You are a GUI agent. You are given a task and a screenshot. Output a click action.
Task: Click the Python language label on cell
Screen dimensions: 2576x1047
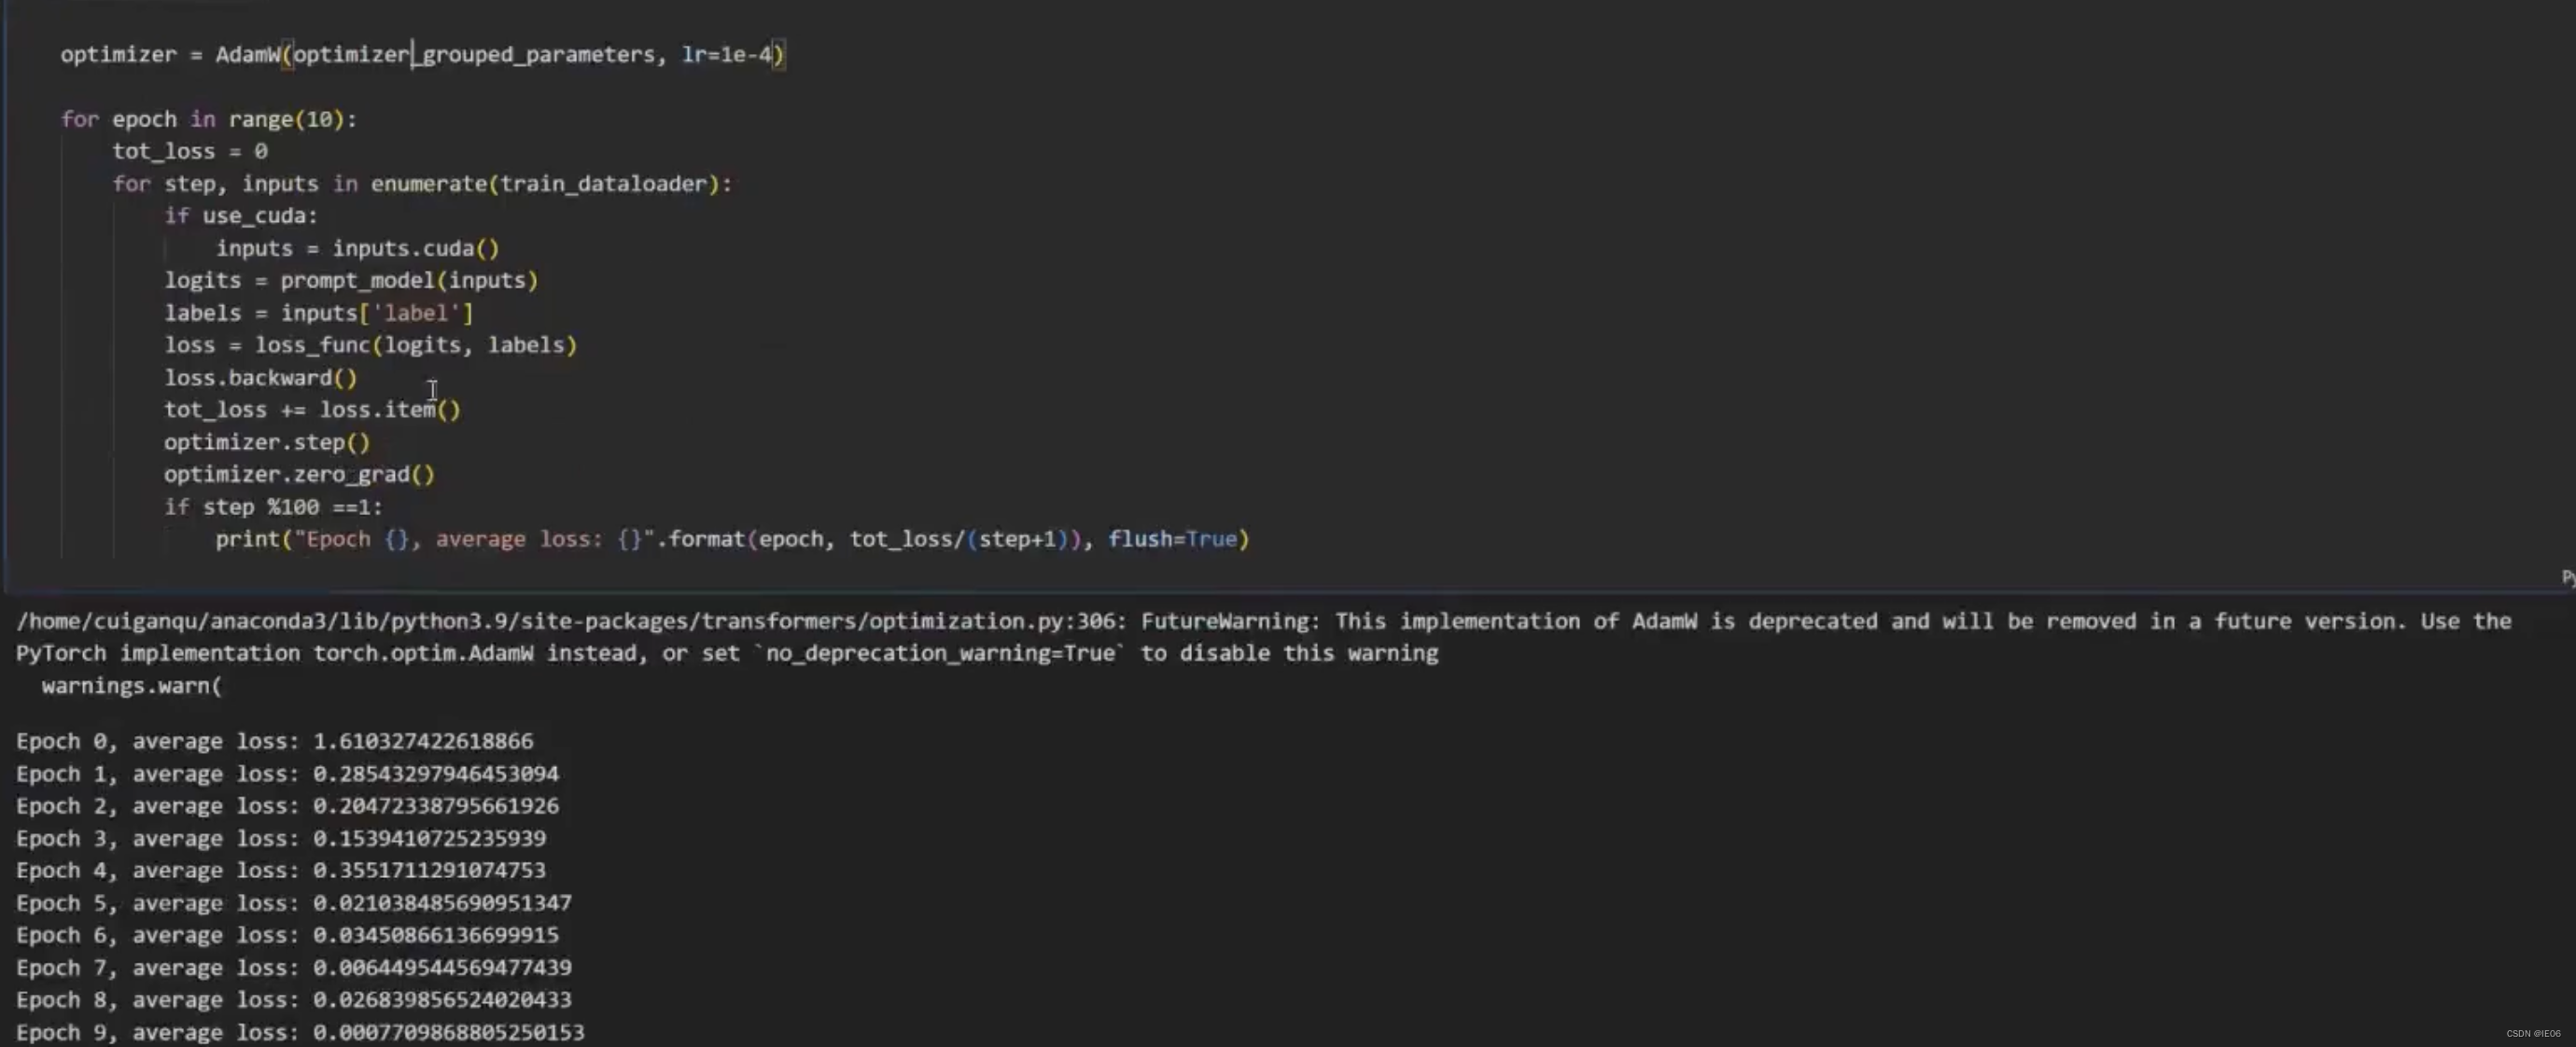click(x=2567, y=576)
